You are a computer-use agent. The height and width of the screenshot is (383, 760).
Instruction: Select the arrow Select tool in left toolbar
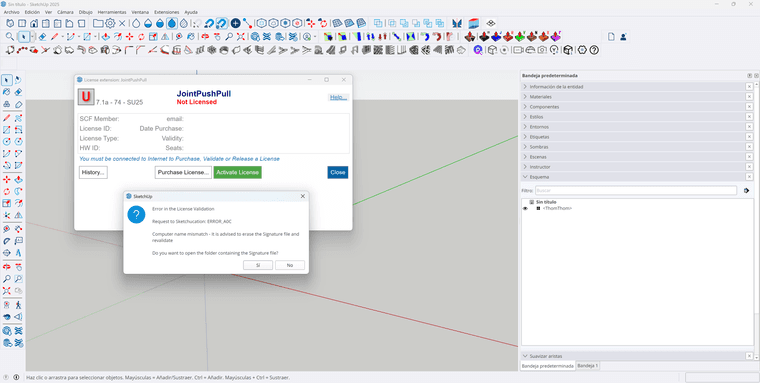click(7, 80)
